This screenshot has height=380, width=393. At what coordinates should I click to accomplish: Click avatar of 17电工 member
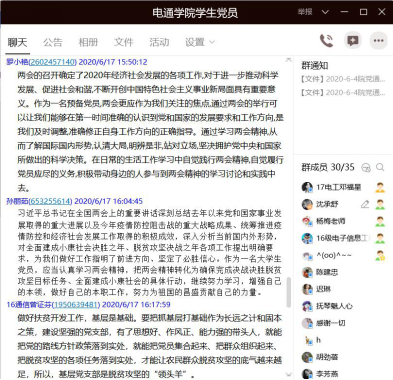point(307,187)
